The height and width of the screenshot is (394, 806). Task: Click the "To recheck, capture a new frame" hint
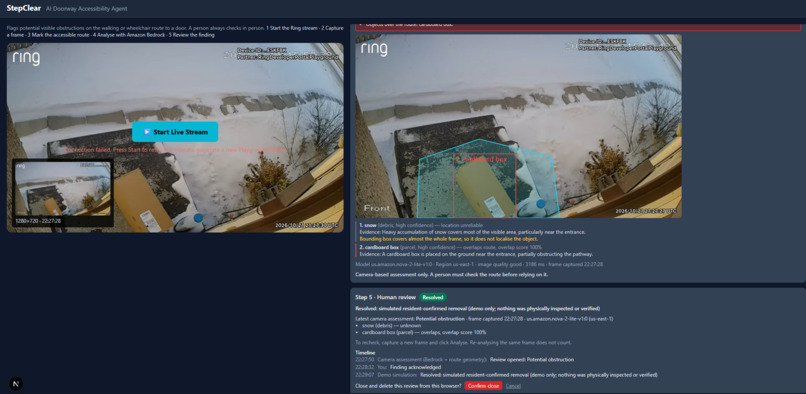pyautogui.click(x=463, y=342)
